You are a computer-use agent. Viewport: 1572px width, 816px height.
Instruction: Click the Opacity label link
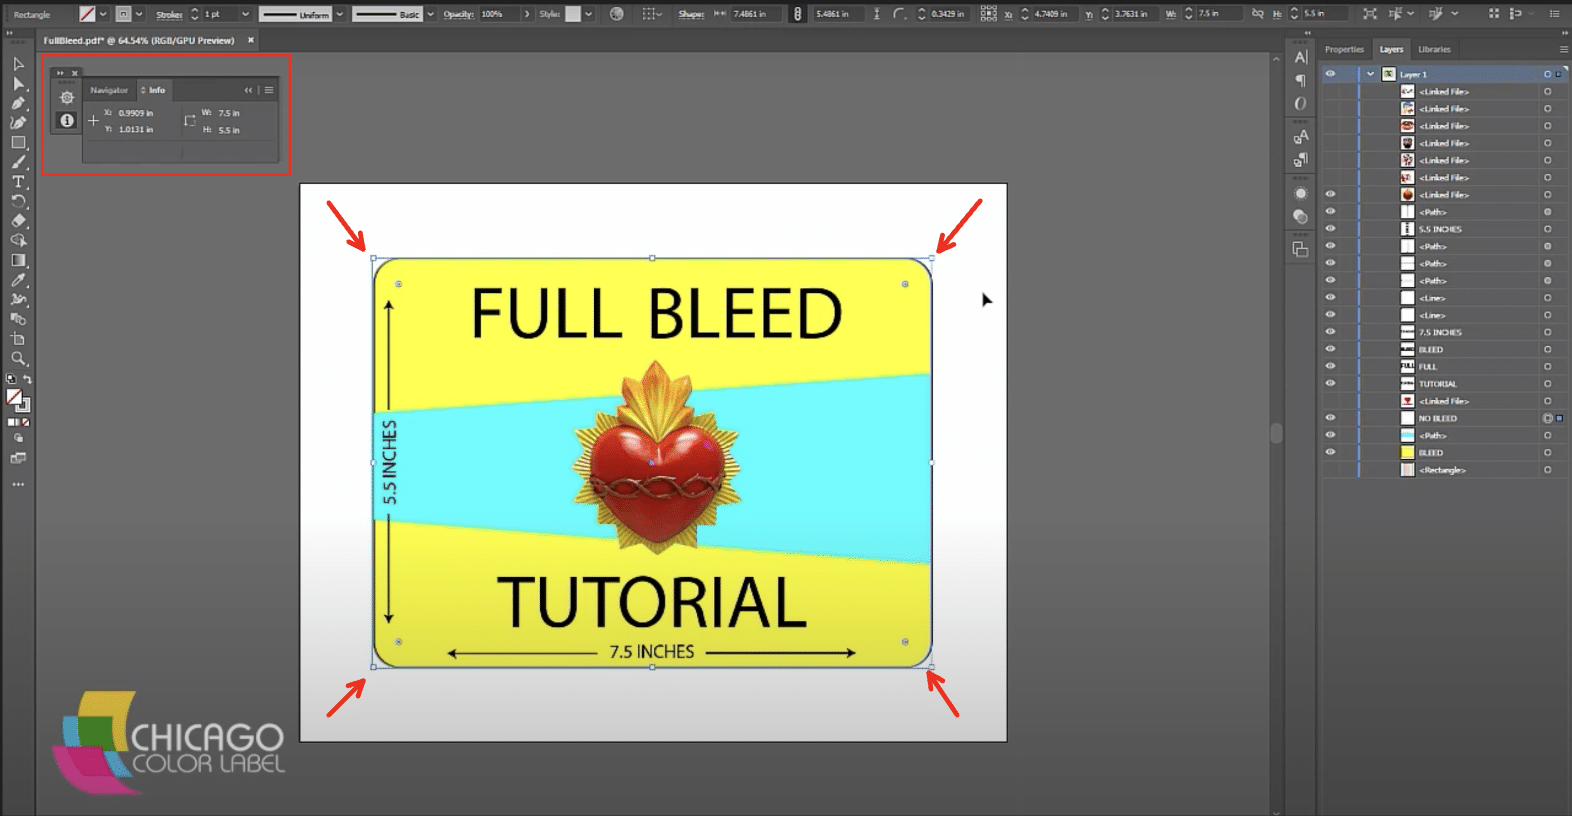pos(458,14)
